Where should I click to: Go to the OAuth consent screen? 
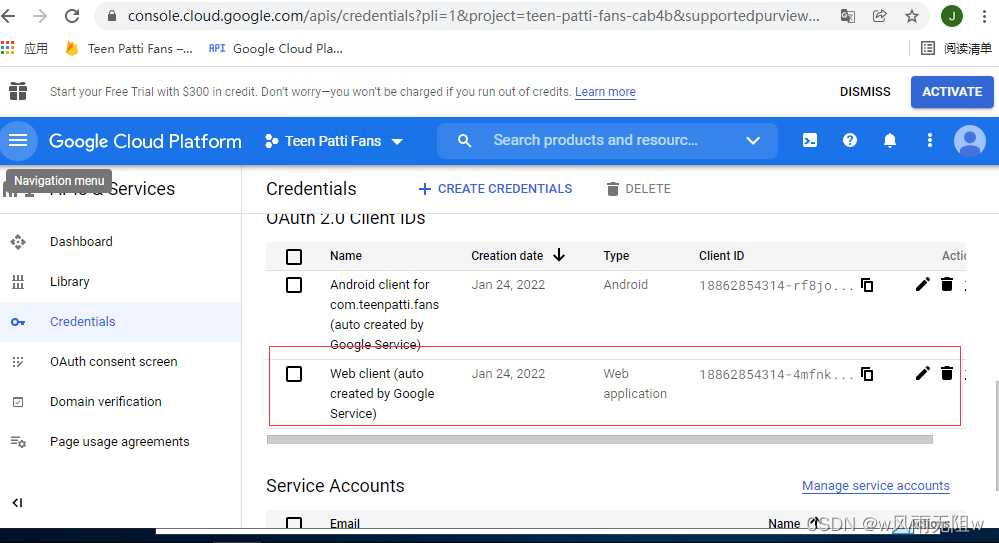(x=113, y=362)
